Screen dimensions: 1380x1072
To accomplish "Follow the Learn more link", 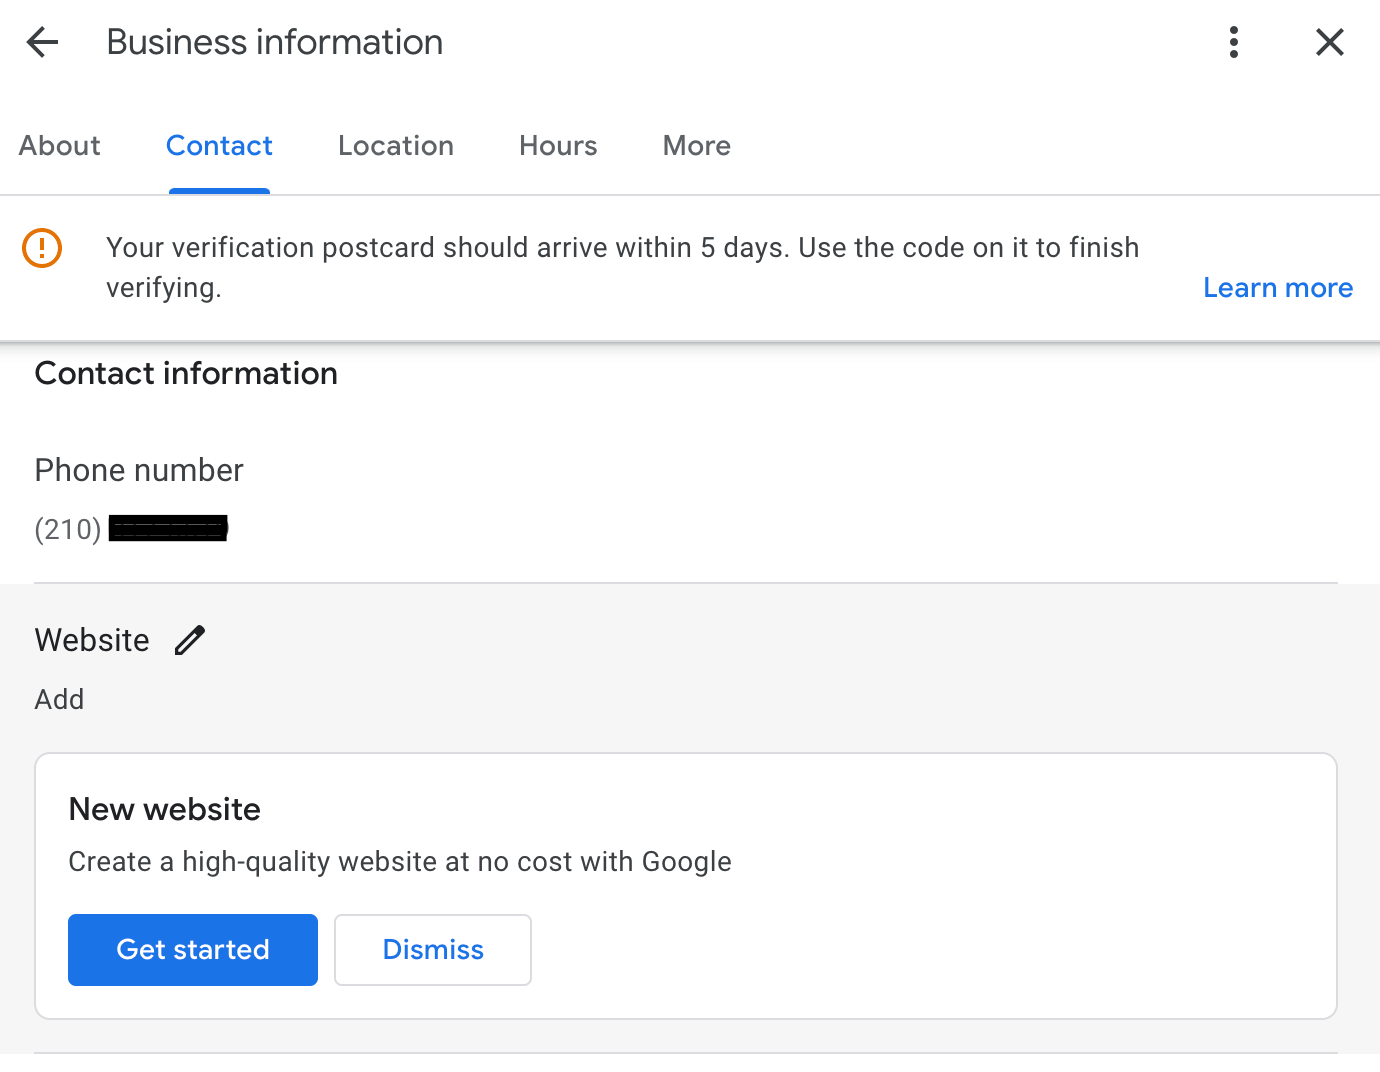I will click(1277, 288).
